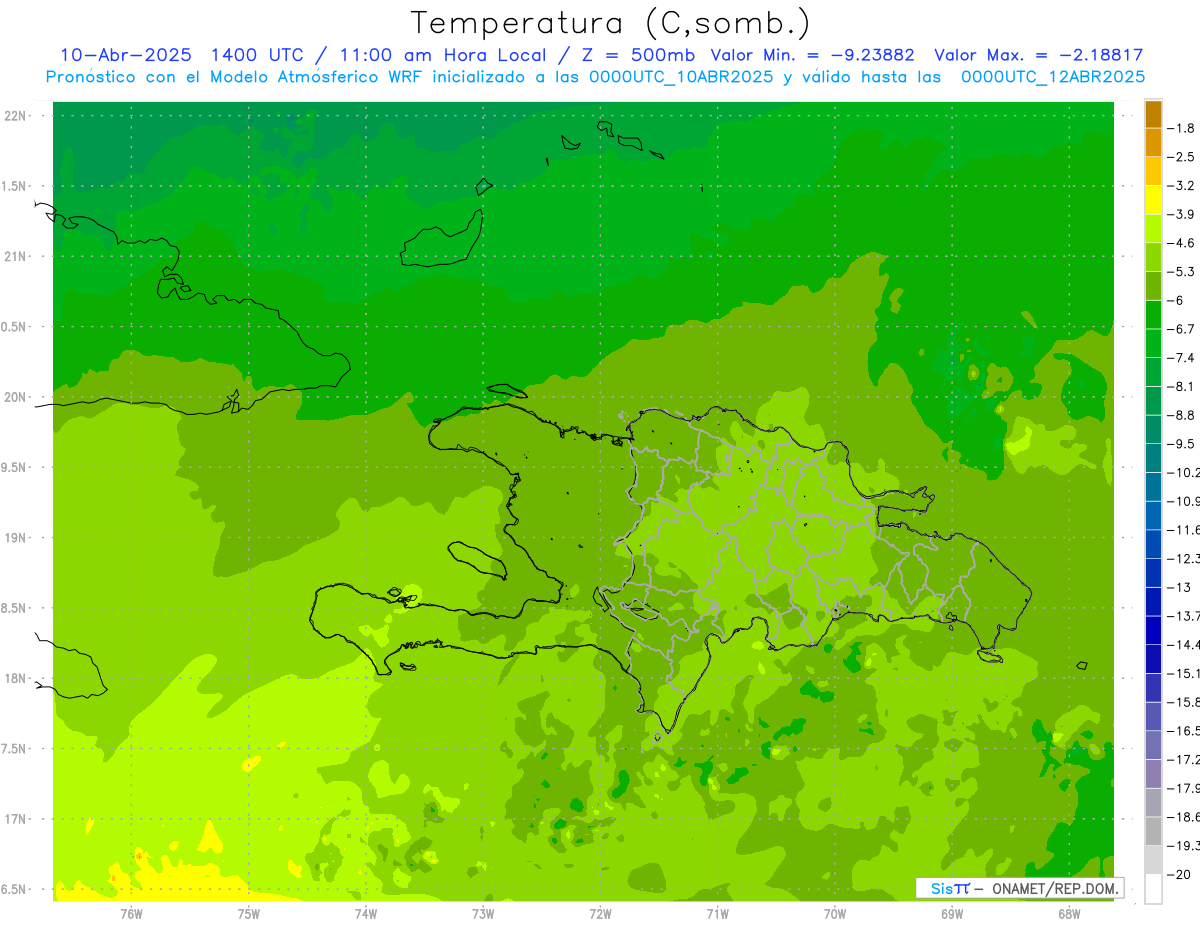1200x927 pixels.
Task: Click the '71W' longitude label
Action: pyautogui.click(x=717, y=914)
